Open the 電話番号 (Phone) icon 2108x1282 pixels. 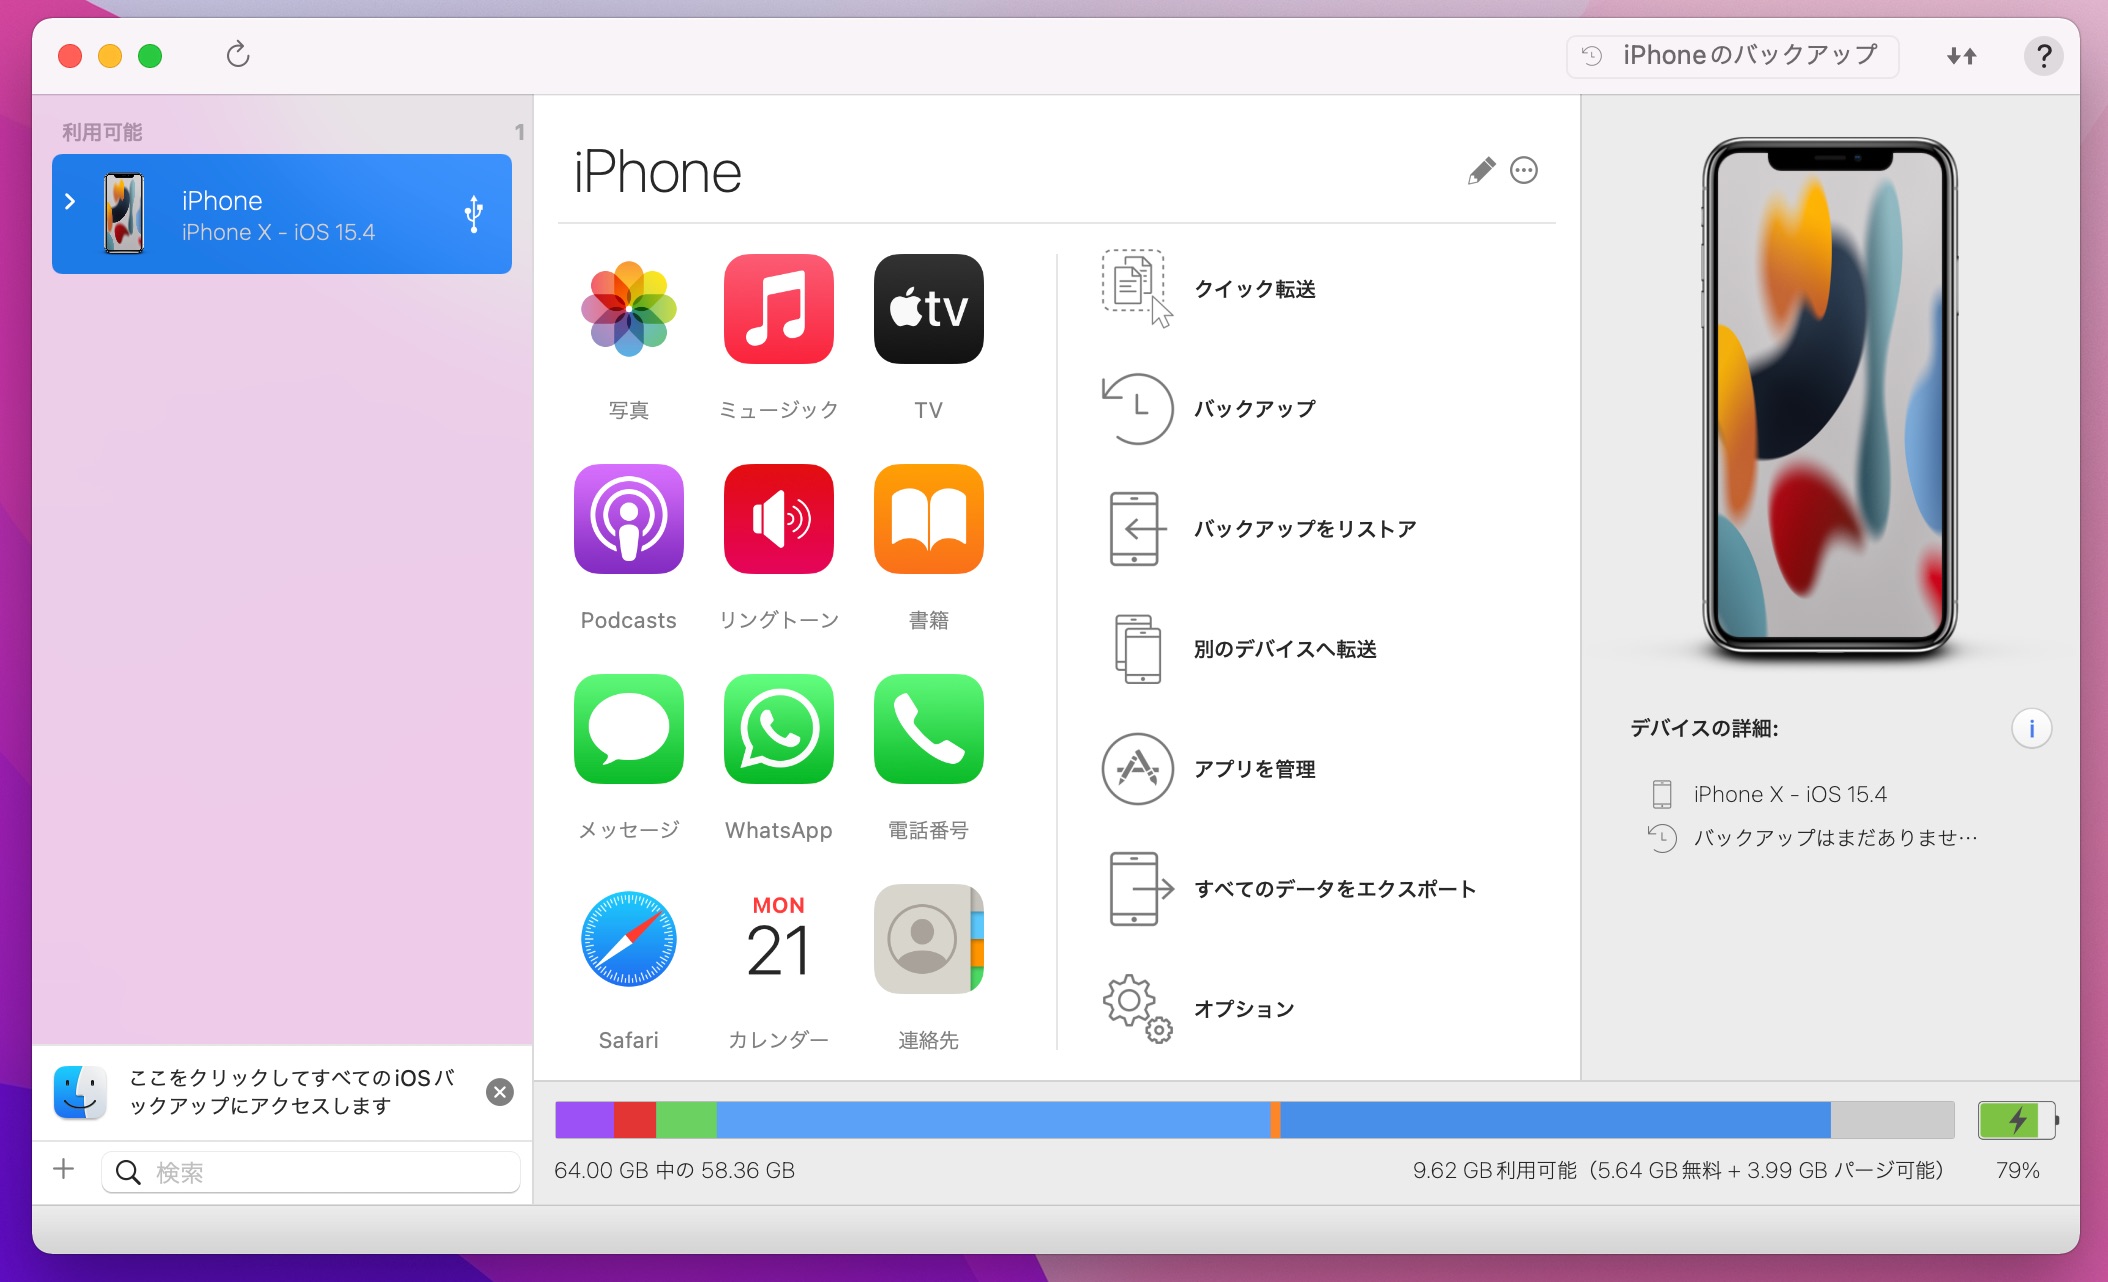[x=929, y=729]
